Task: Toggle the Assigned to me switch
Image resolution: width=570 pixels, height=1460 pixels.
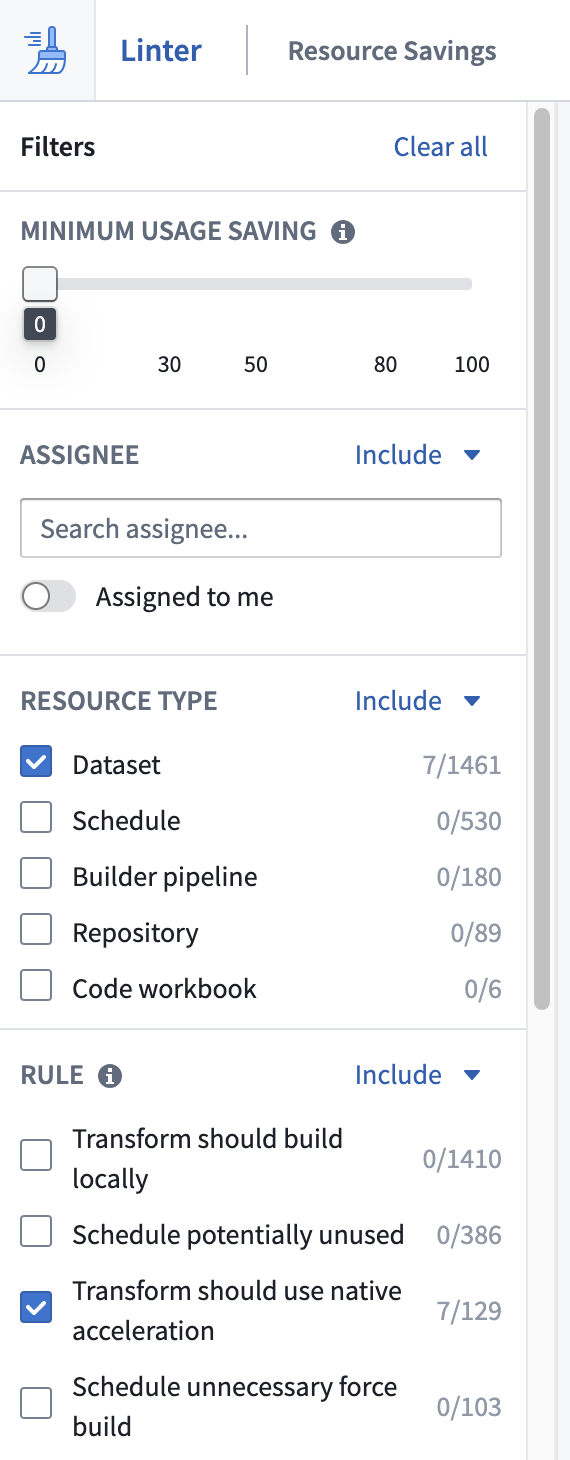Action: tap(48, 597)
